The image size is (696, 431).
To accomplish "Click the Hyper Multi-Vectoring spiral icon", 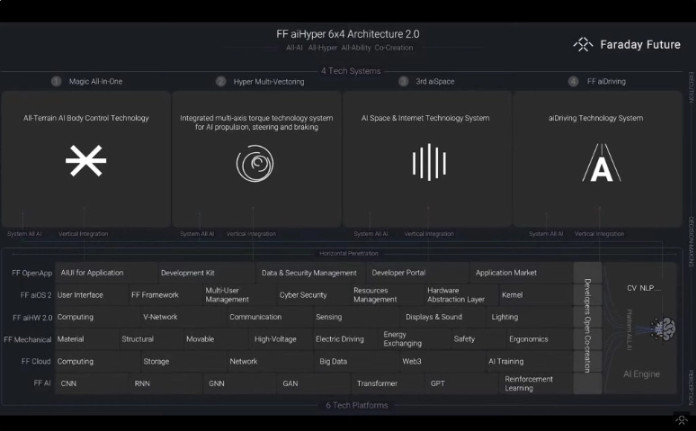I will tap(255, 163).
